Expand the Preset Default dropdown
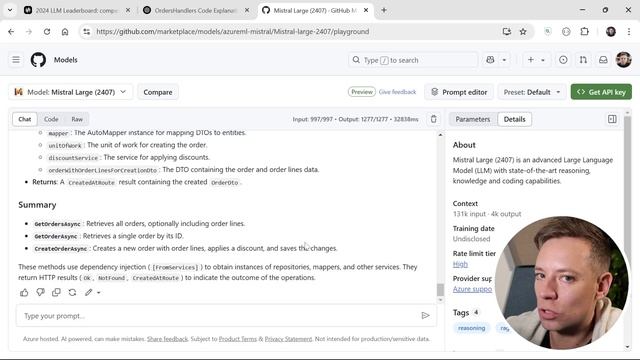The image size is (640, 360). (x=532, y=92)
